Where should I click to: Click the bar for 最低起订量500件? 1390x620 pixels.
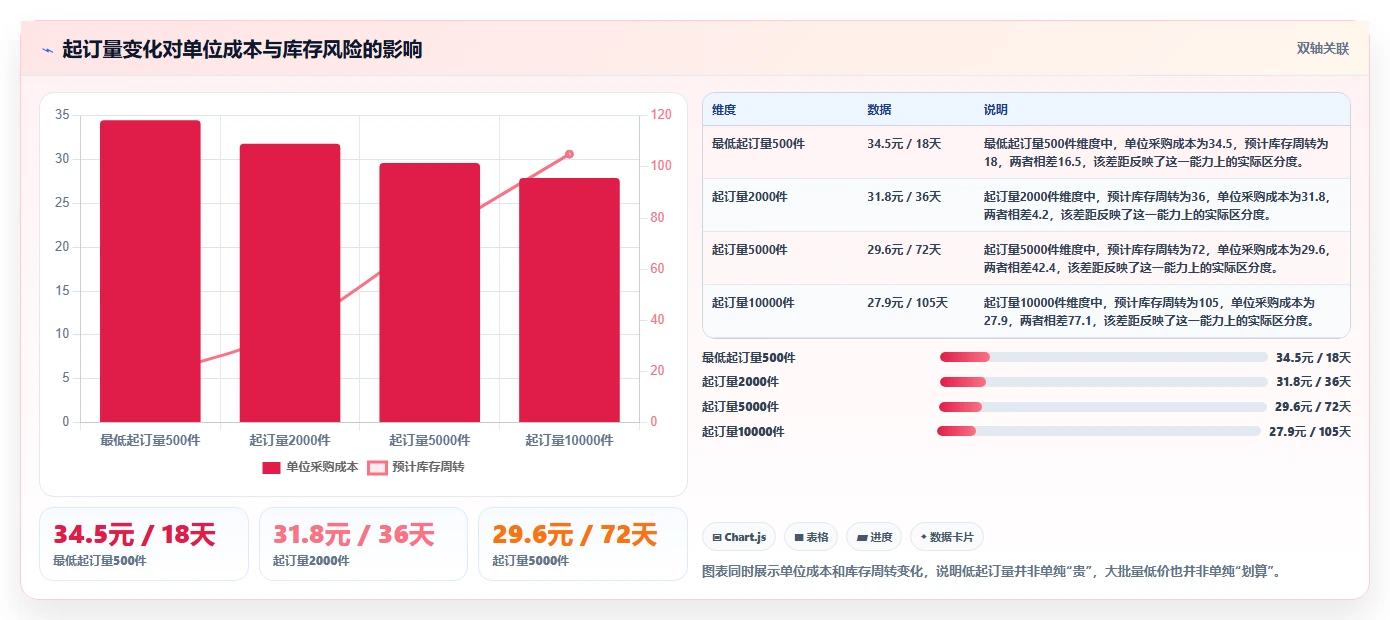[150, 271]
